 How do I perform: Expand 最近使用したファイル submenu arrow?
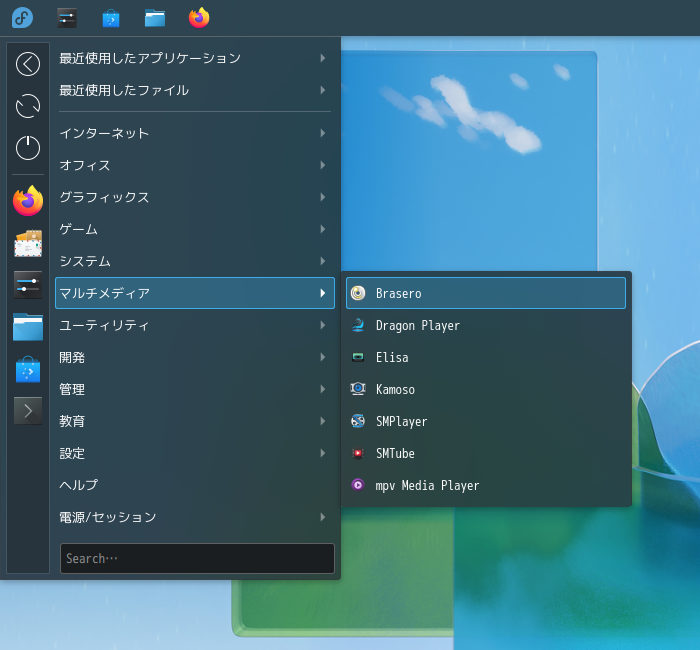[x=322, y=90]
